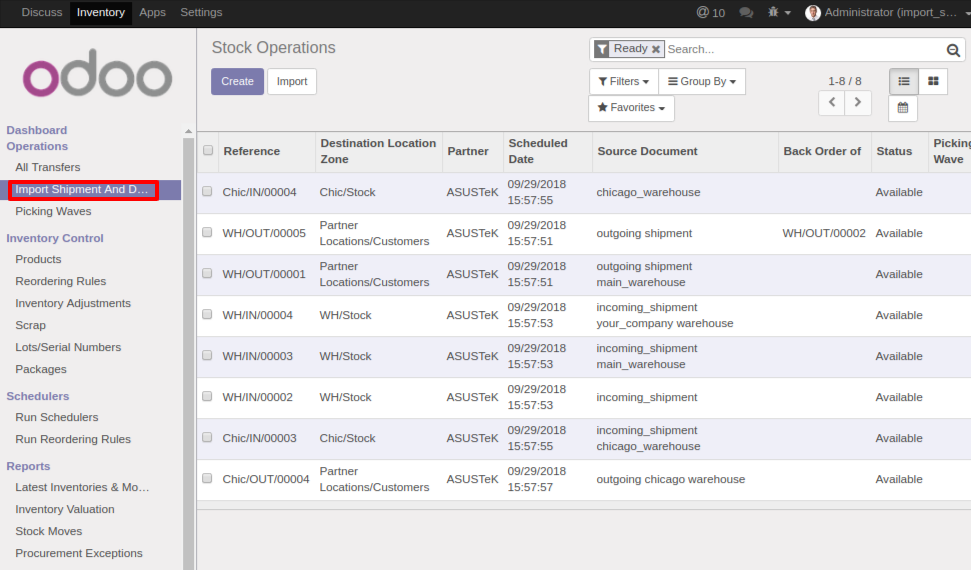The height and width of the screenshot is (570, 971).
Task: Open the Apps menu in top bar
Action: 152,13
